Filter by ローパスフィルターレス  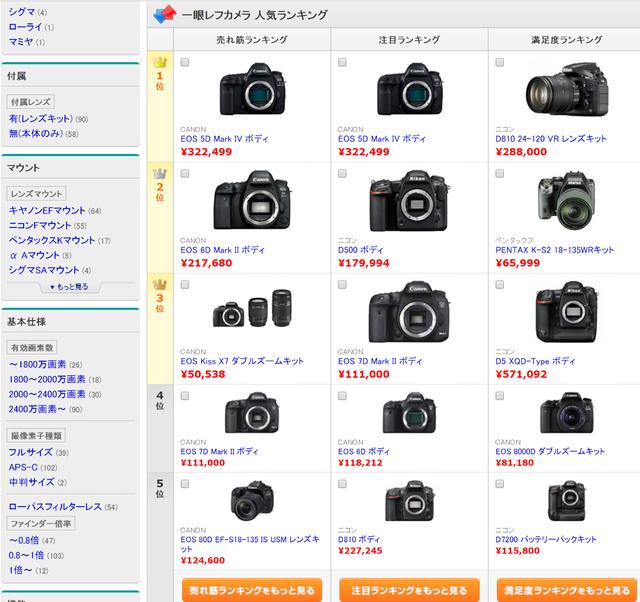(x=55, y=507)
